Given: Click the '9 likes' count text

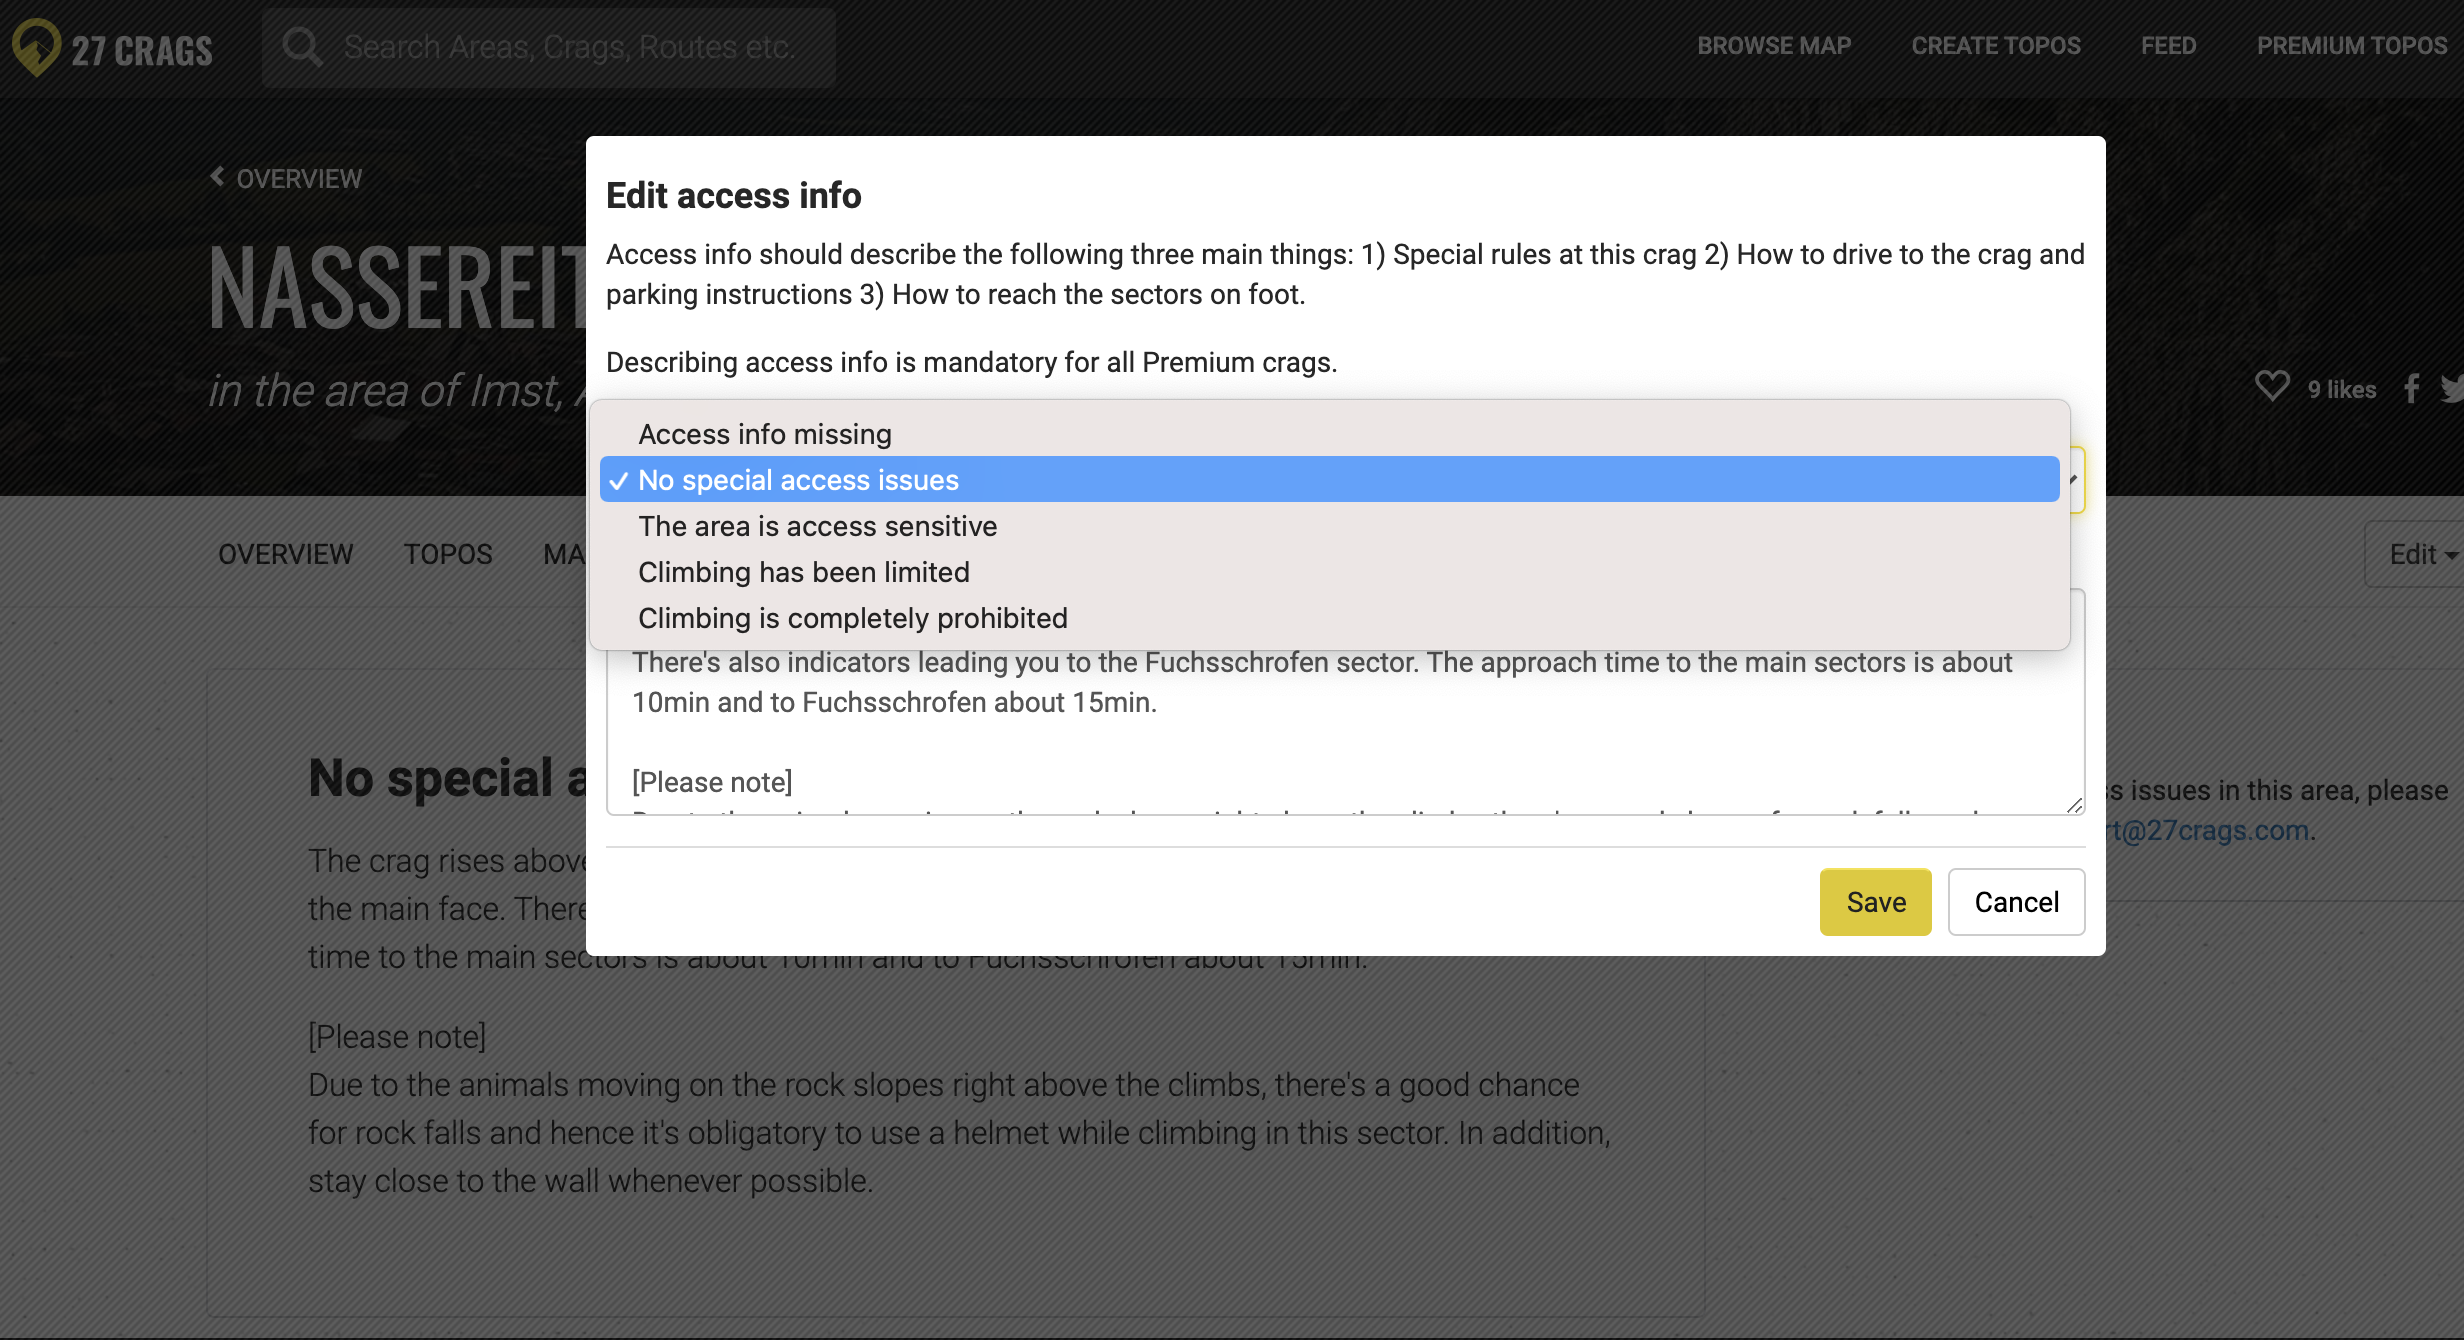Looking at the screenshot, I should point(2341,389).
